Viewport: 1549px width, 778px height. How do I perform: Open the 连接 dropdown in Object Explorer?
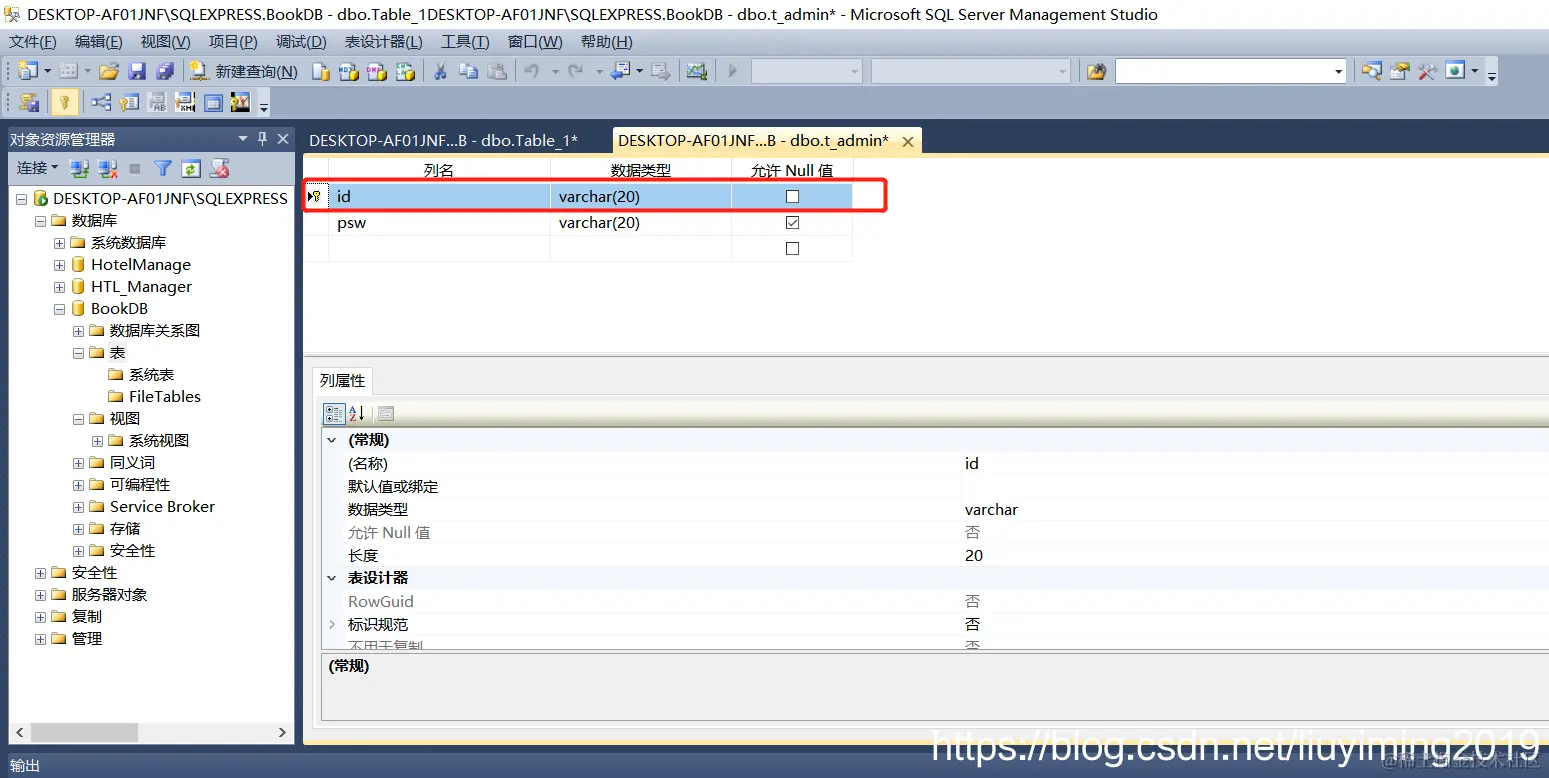pos(37,168)
